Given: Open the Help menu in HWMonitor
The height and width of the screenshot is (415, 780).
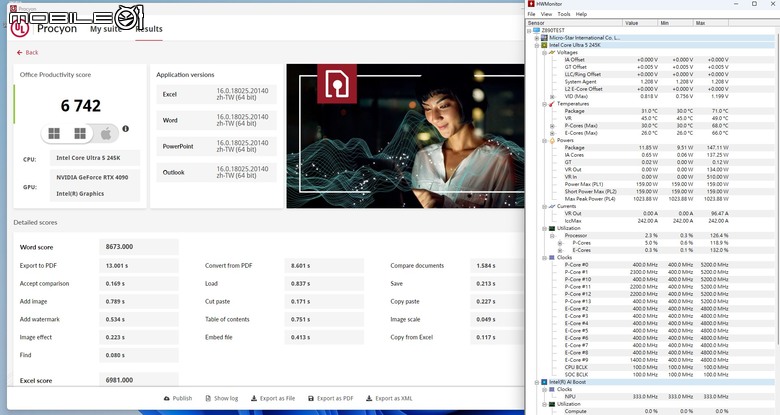Looking at the screenshot, I should pyautogui.click(x=581, y=14).
